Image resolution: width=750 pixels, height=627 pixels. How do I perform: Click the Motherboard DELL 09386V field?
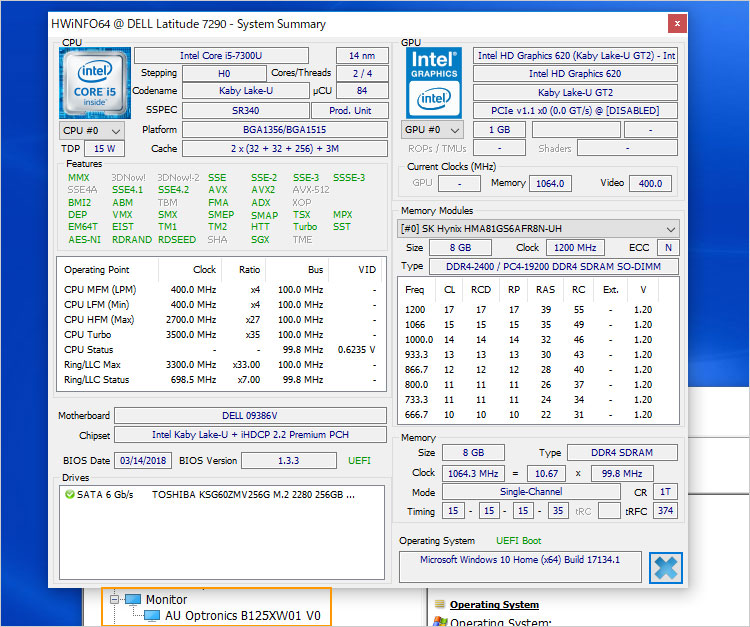(x=250, y=416)
